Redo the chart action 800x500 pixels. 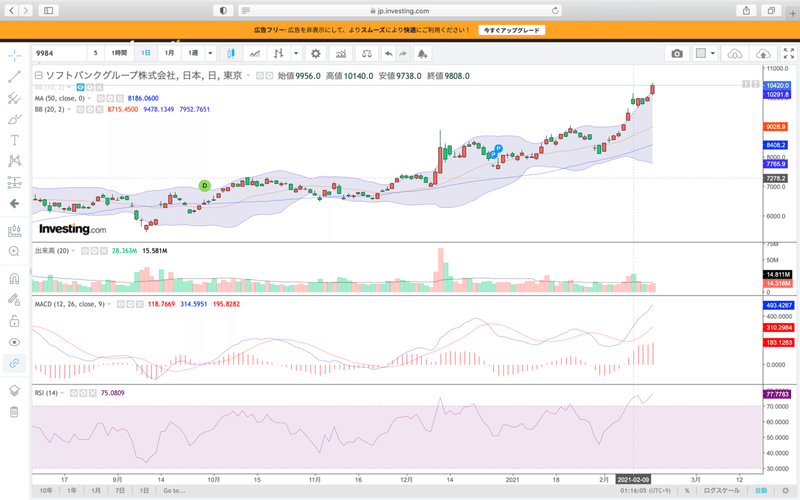(x=403, y=53)
